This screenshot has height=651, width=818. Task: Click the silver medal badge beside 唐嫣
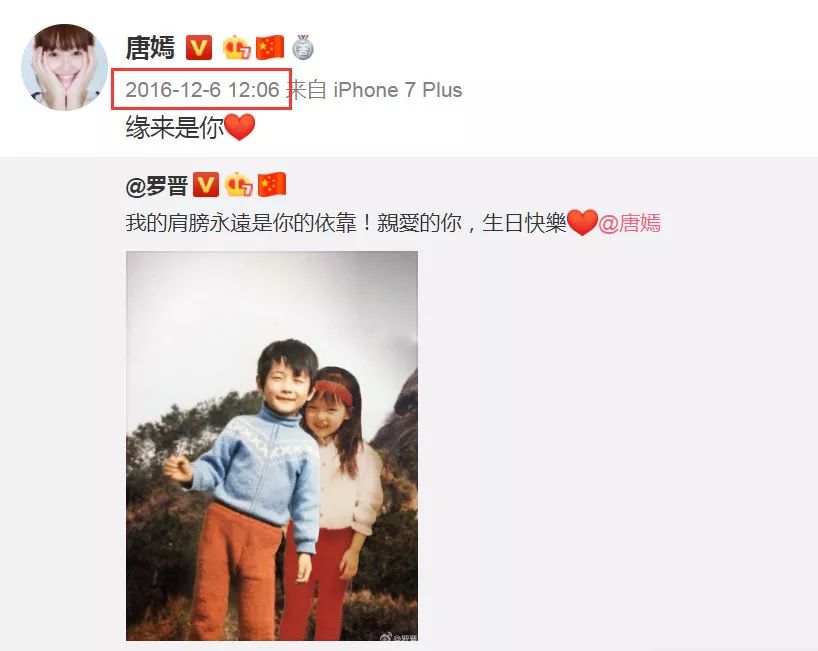pos(303,47)
